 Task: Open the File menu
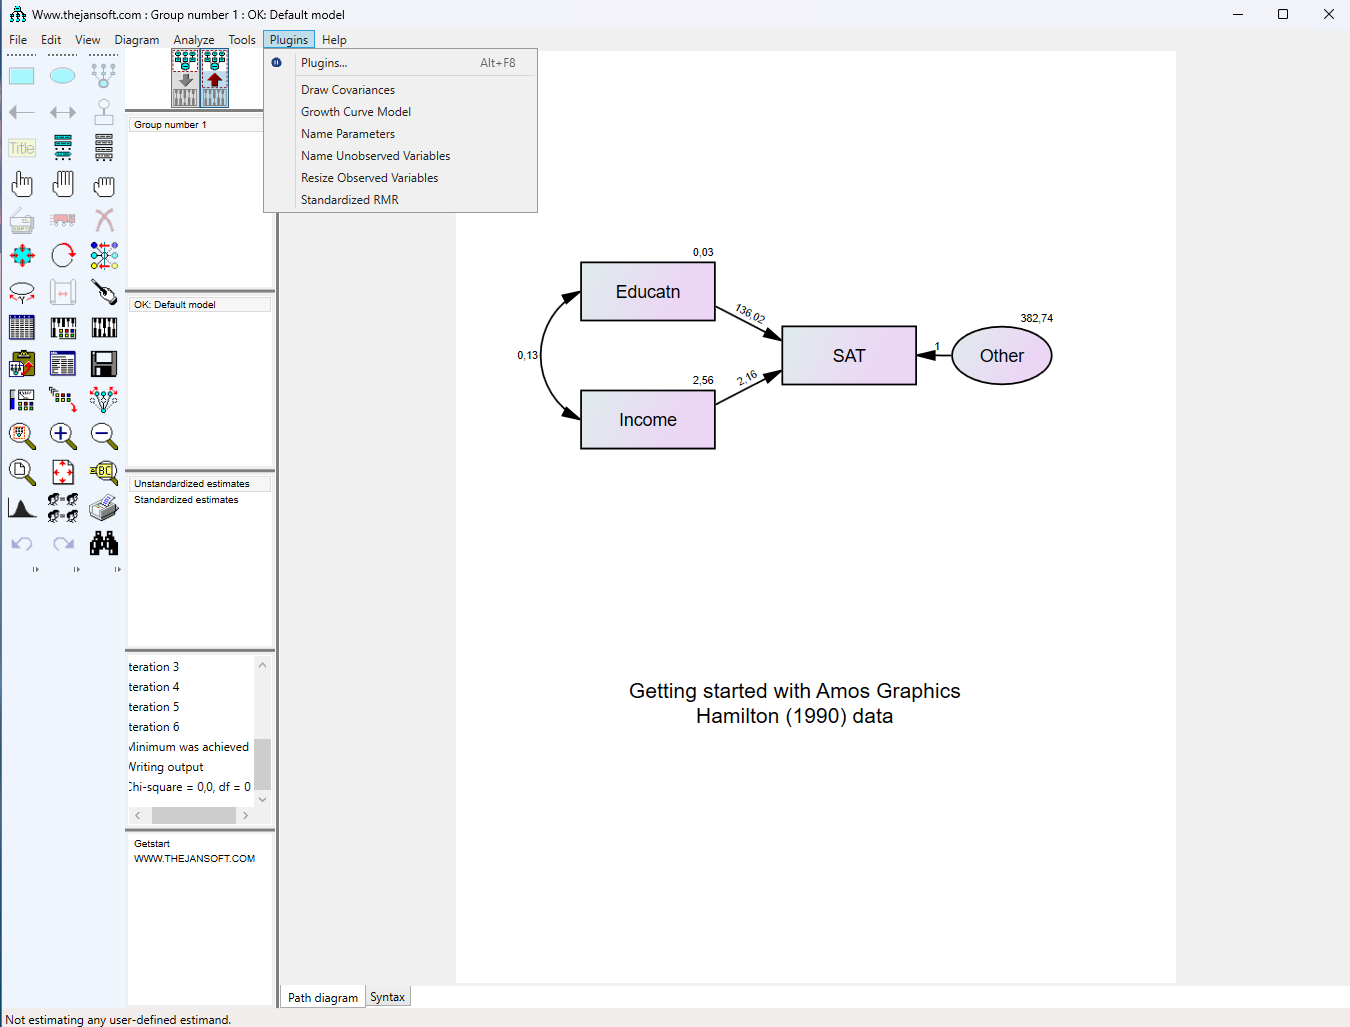18,40
